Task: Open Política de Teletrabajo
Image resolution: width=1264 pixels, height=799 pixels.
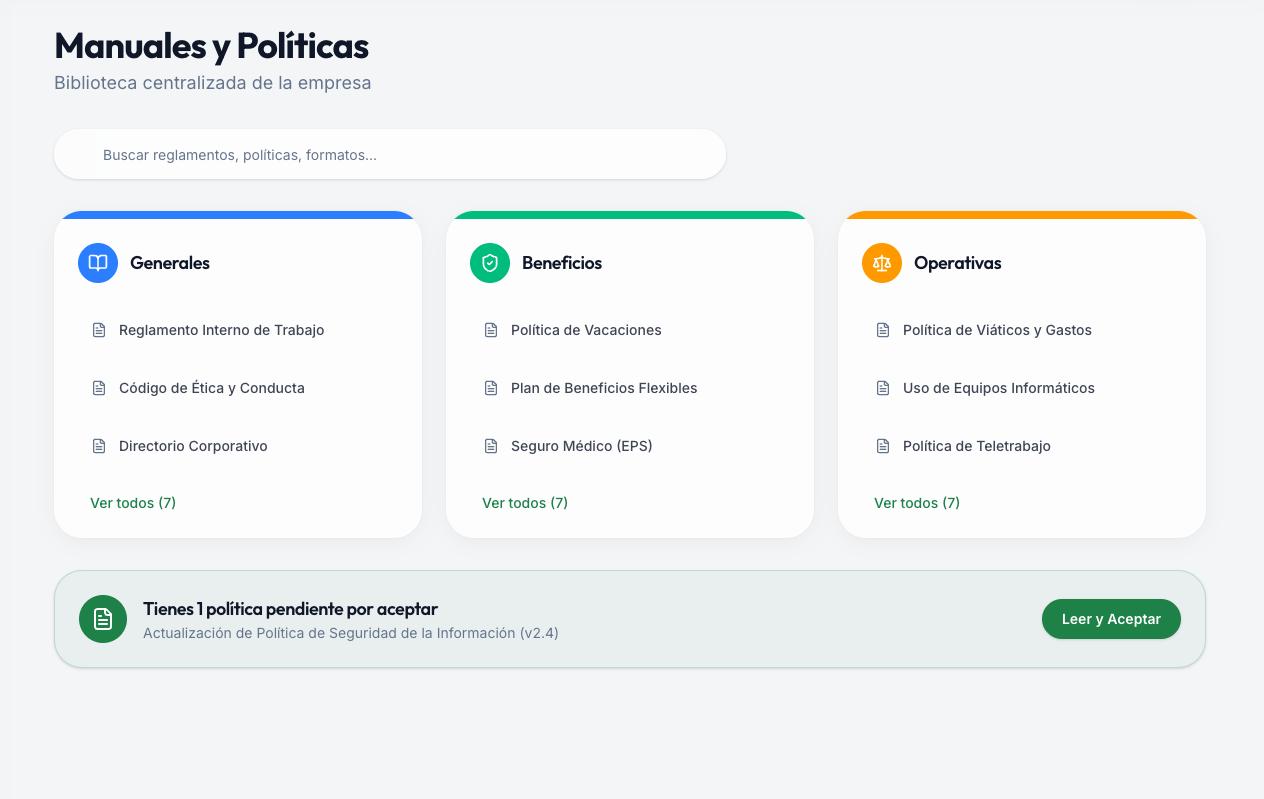Action: point(1022,446)
